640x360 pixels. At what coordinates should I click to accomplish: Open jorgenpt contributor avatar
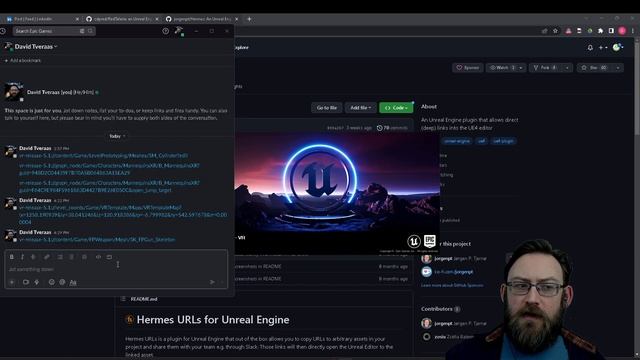[426, 323]
